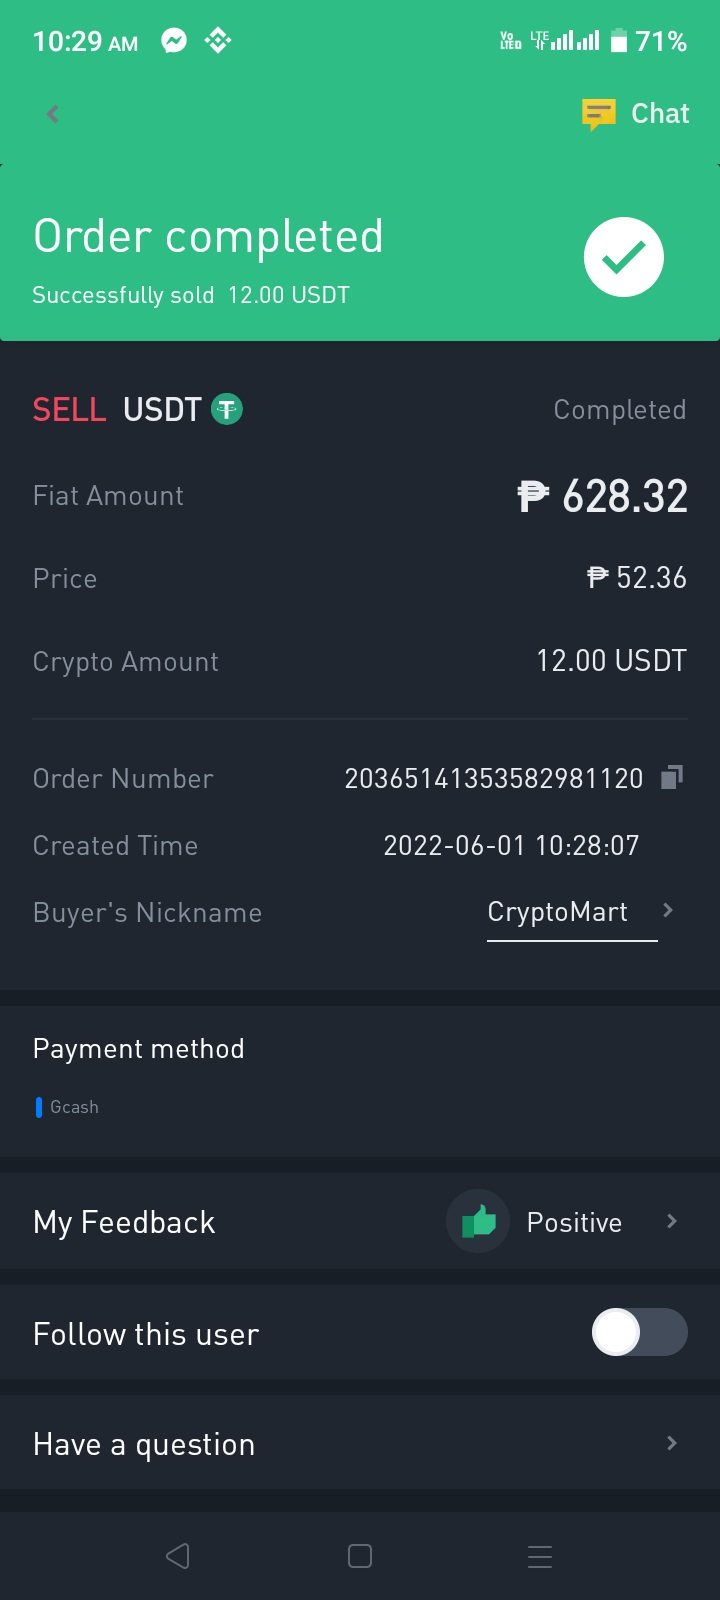Tap the Messenger notification icon in status bar
Viewport: 720px width, 1600px height.
coord(174,41)
